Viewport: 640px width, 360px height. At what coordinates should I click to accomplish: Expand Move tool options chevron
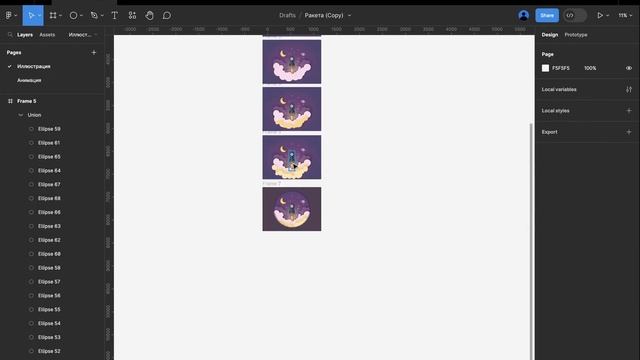pos(40,16)
